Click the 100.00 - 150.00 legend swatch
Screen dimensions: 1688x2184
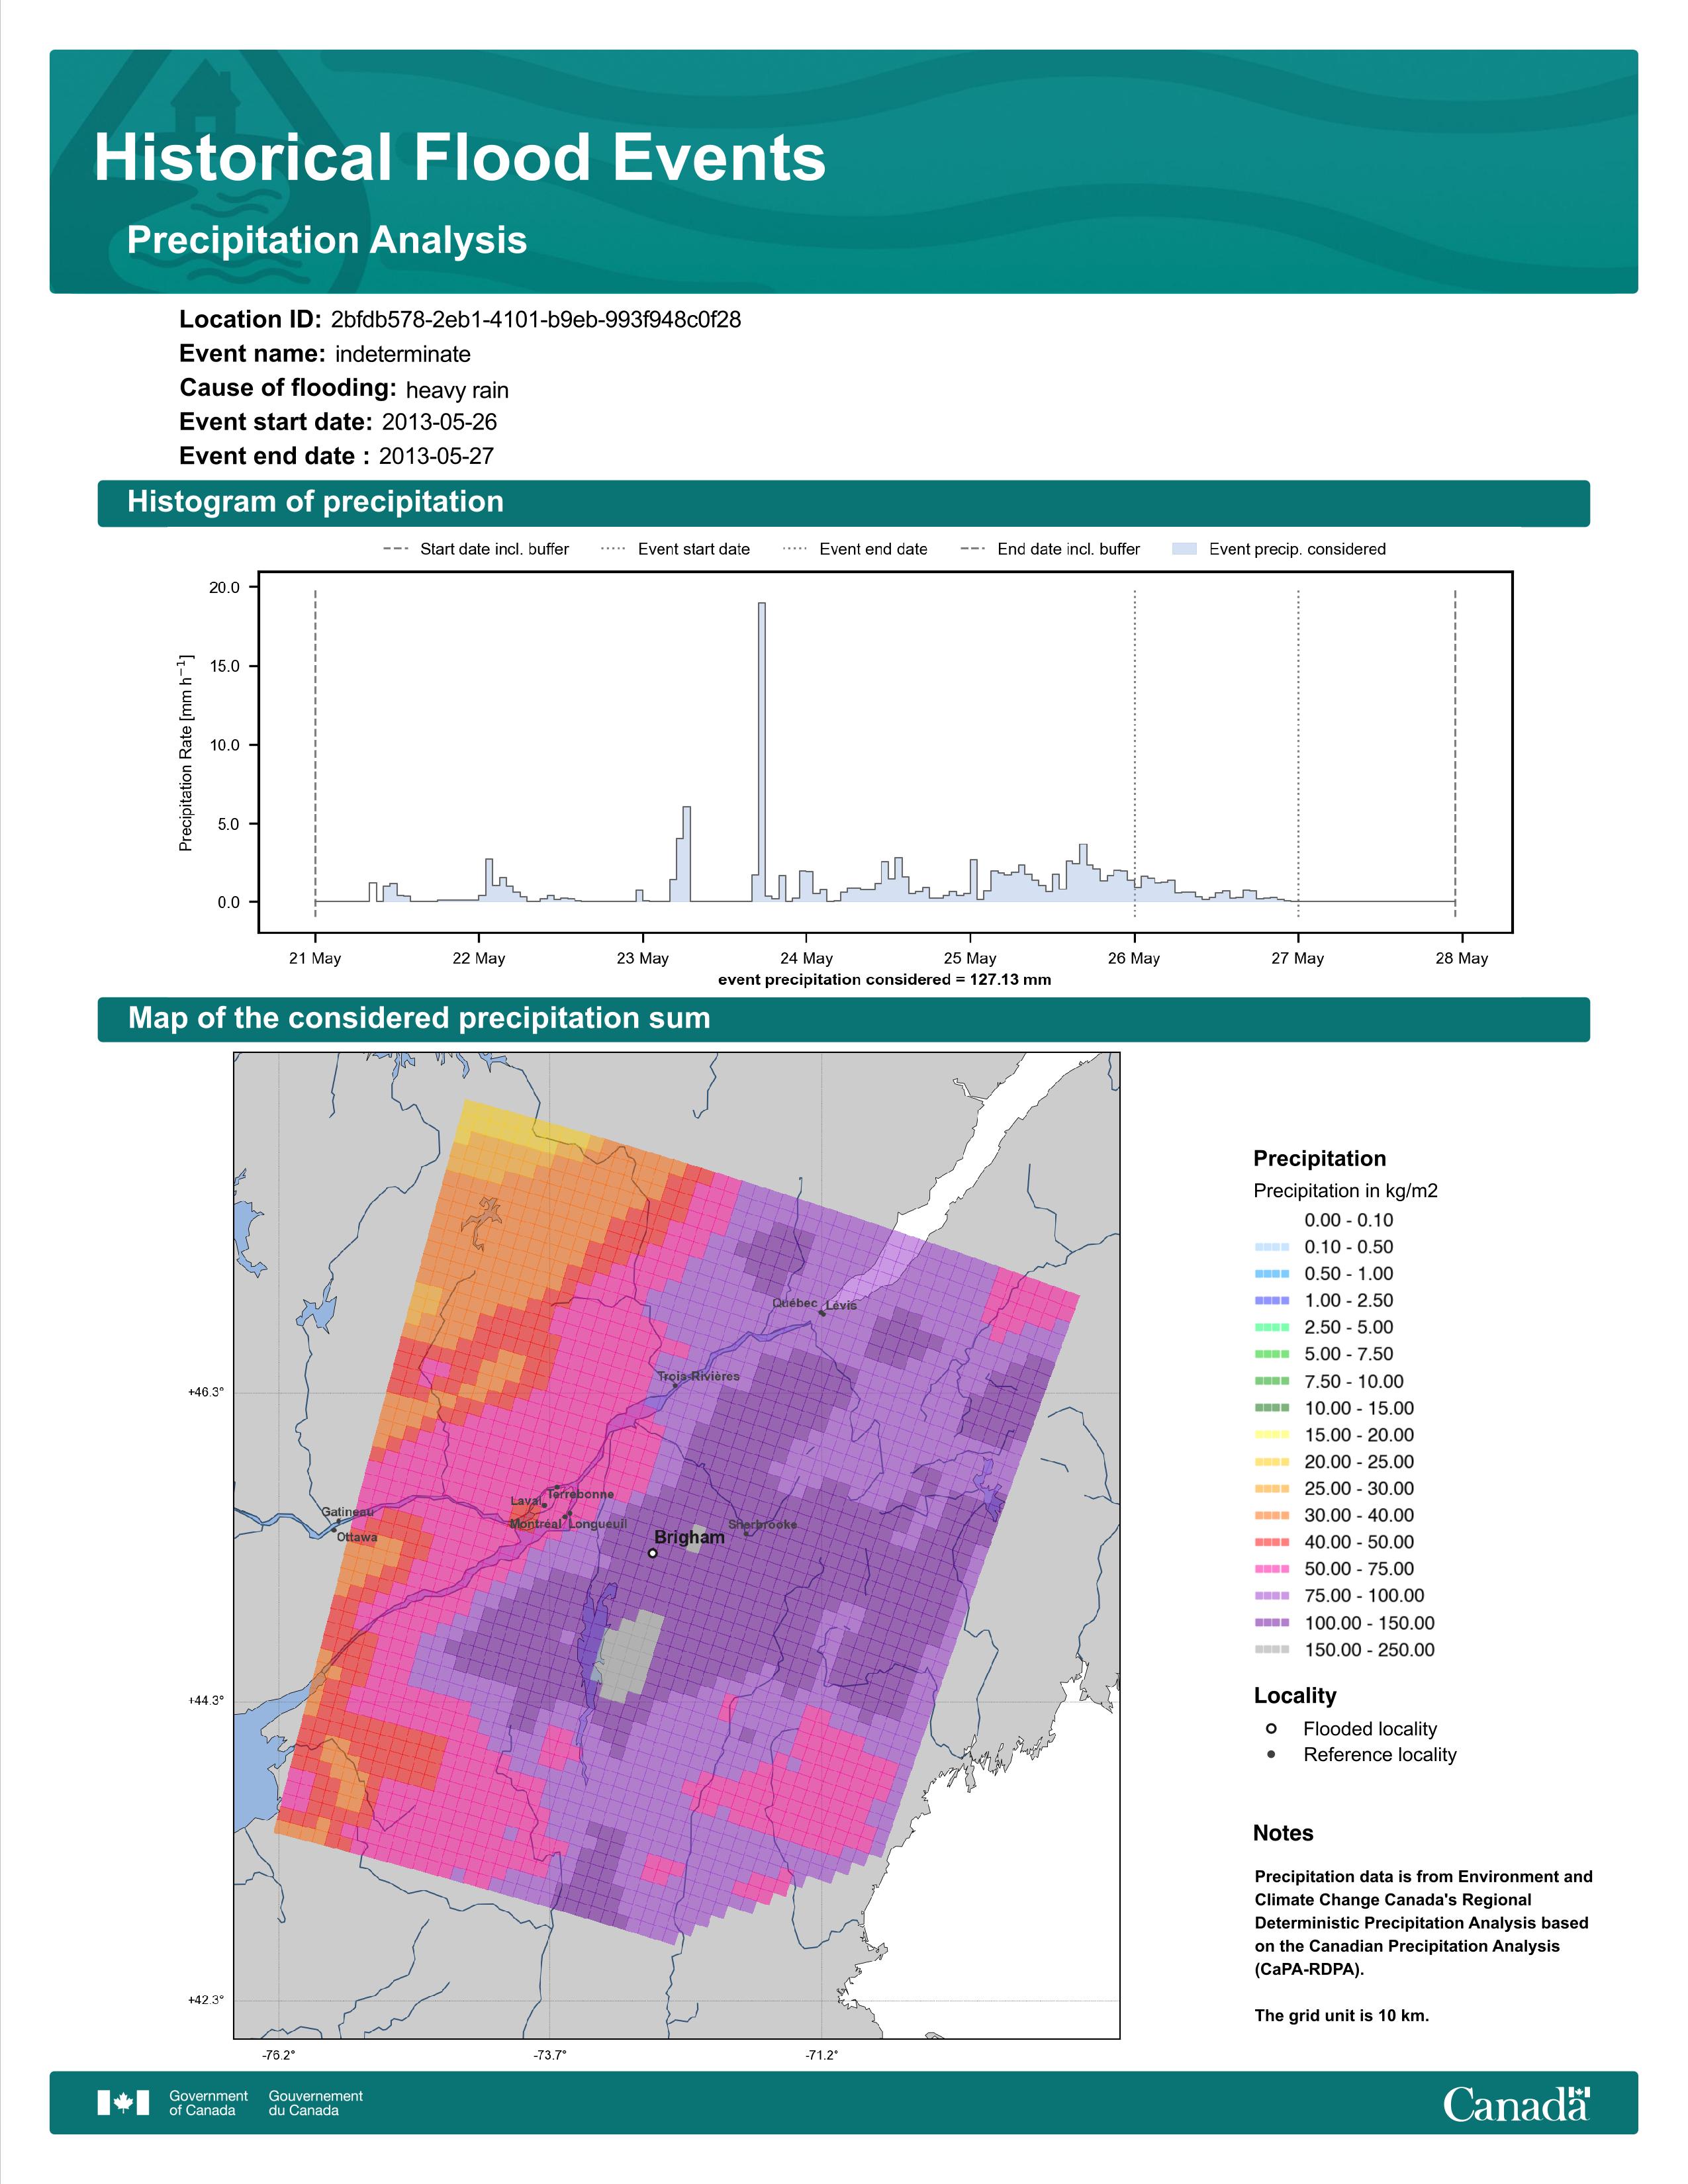tap(1271, 1623)
